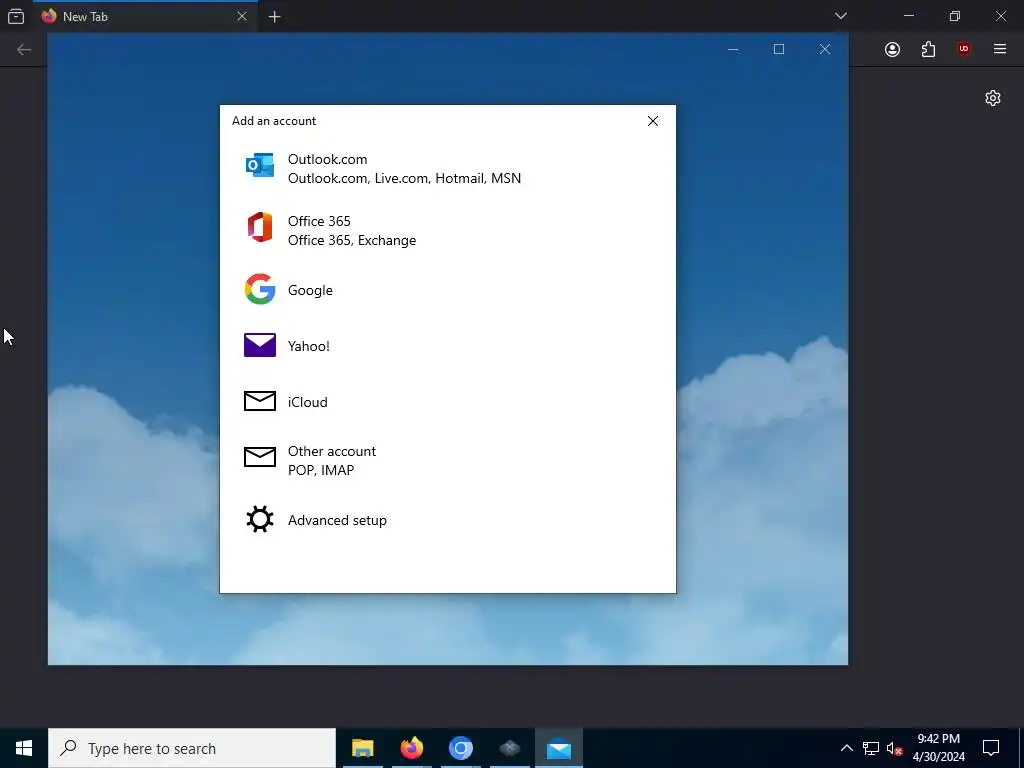Open the Mail app taskbar icon
The width and height of the screenshot is (1024, 768).
[559, 748]
